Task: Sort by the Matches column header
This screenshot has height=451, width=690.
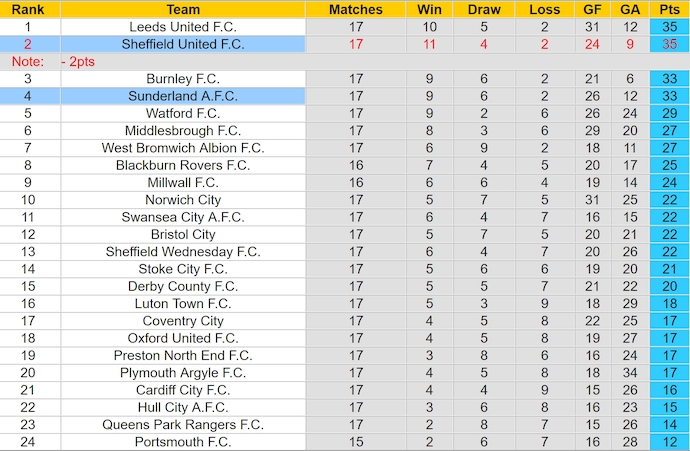Action: 356,9
